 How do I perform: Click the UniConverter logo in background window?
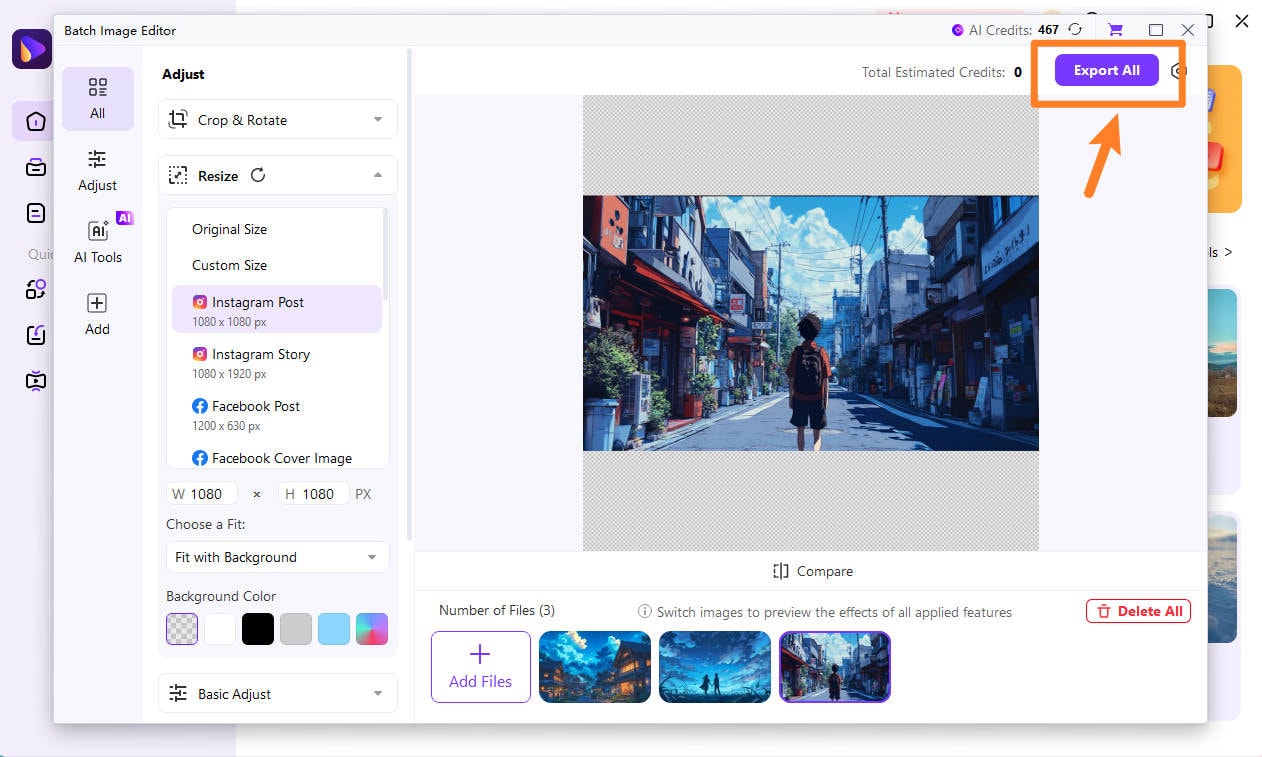[x=31, y=49]
